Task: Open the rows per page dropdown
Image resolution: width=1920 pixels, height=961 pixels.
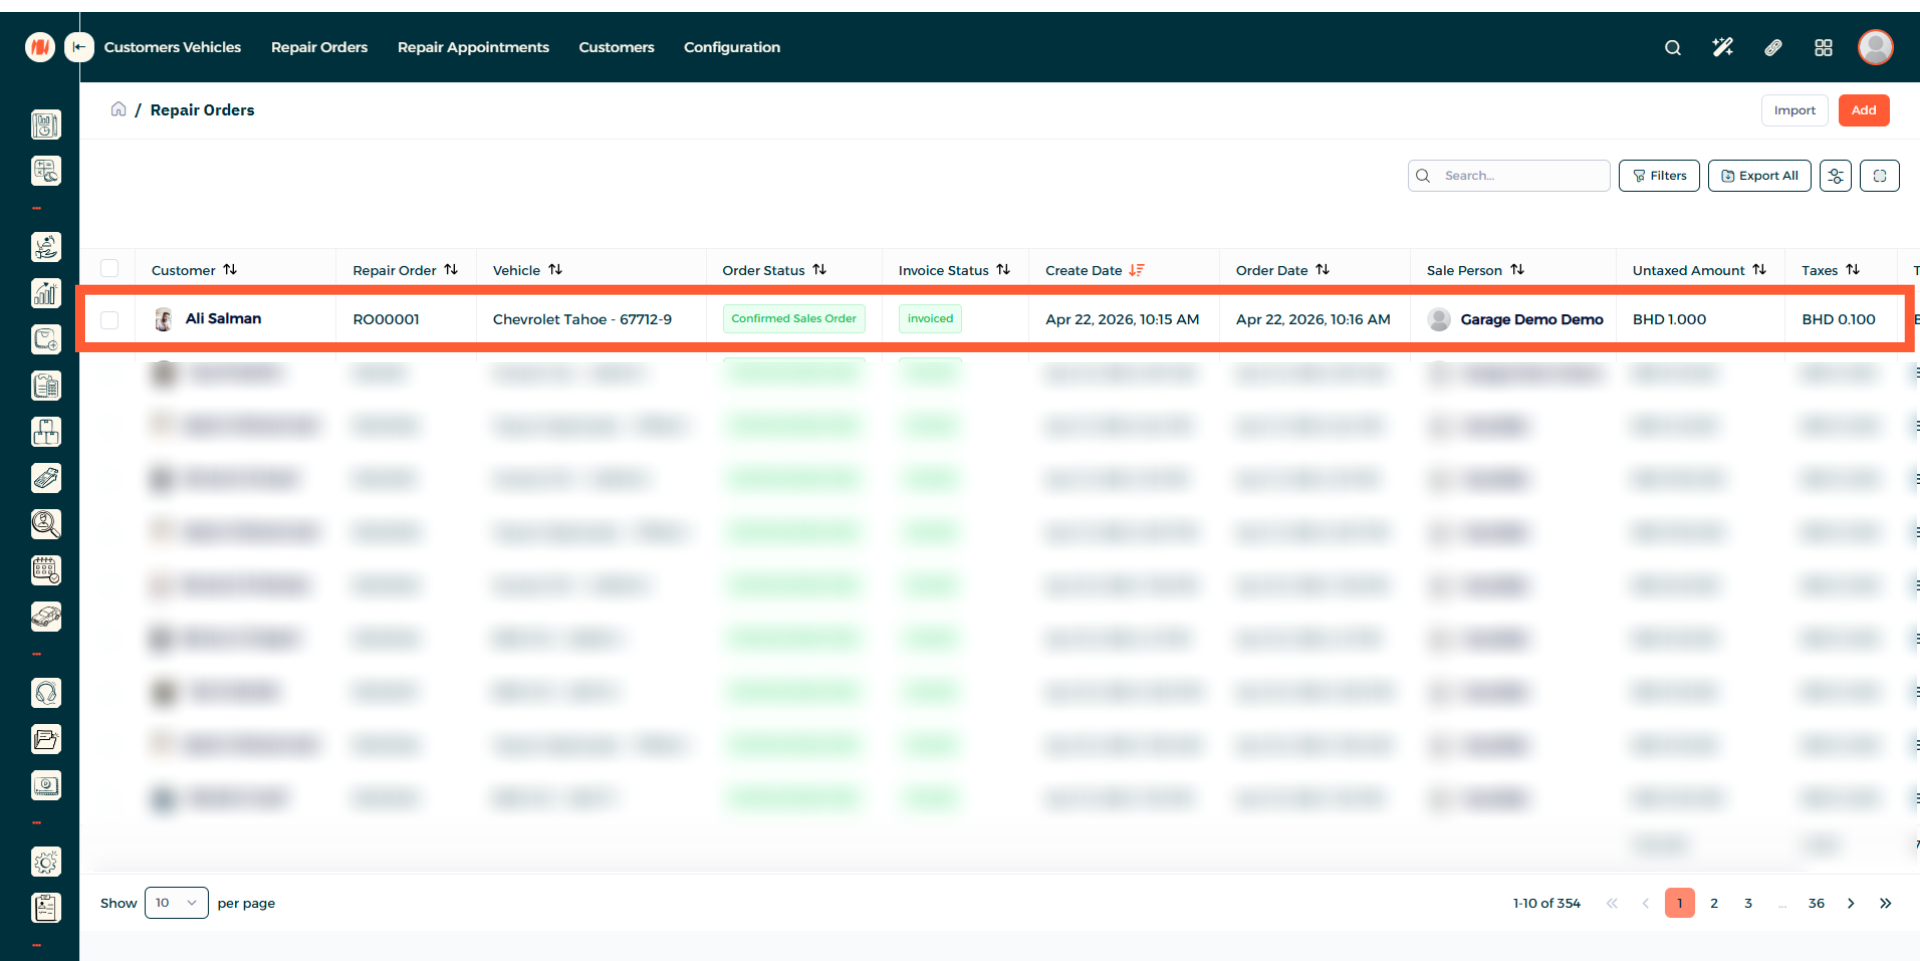Action: pos(176,903)
